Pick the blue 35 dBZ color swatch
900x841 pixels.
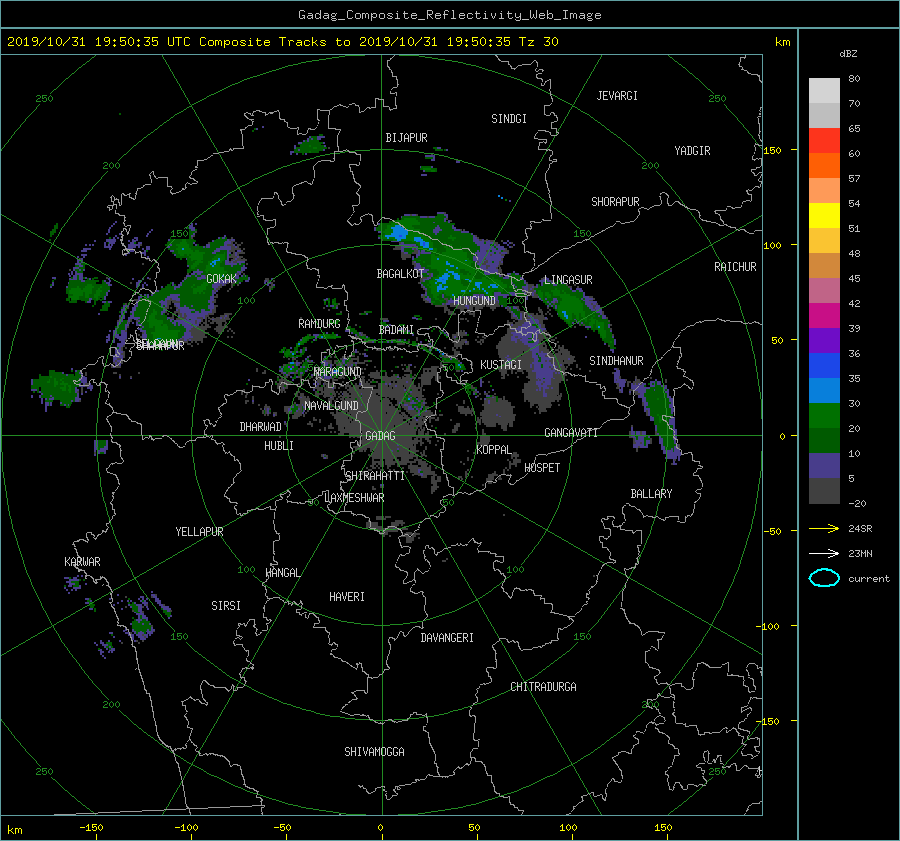point(824,365)
